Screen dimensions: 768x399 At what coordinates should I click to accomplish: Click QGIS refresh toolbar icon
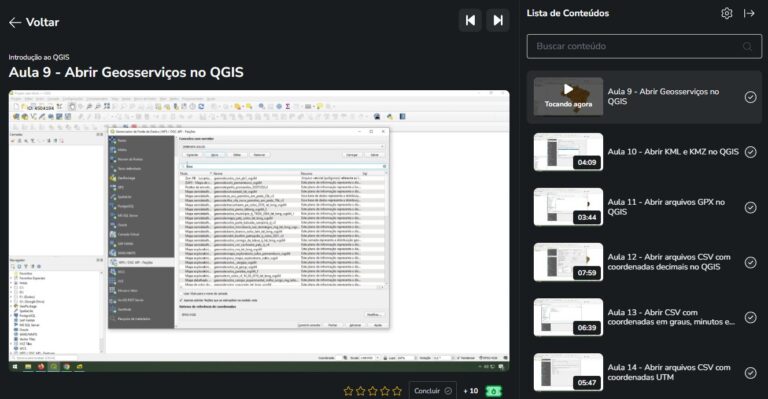point(201,106)
